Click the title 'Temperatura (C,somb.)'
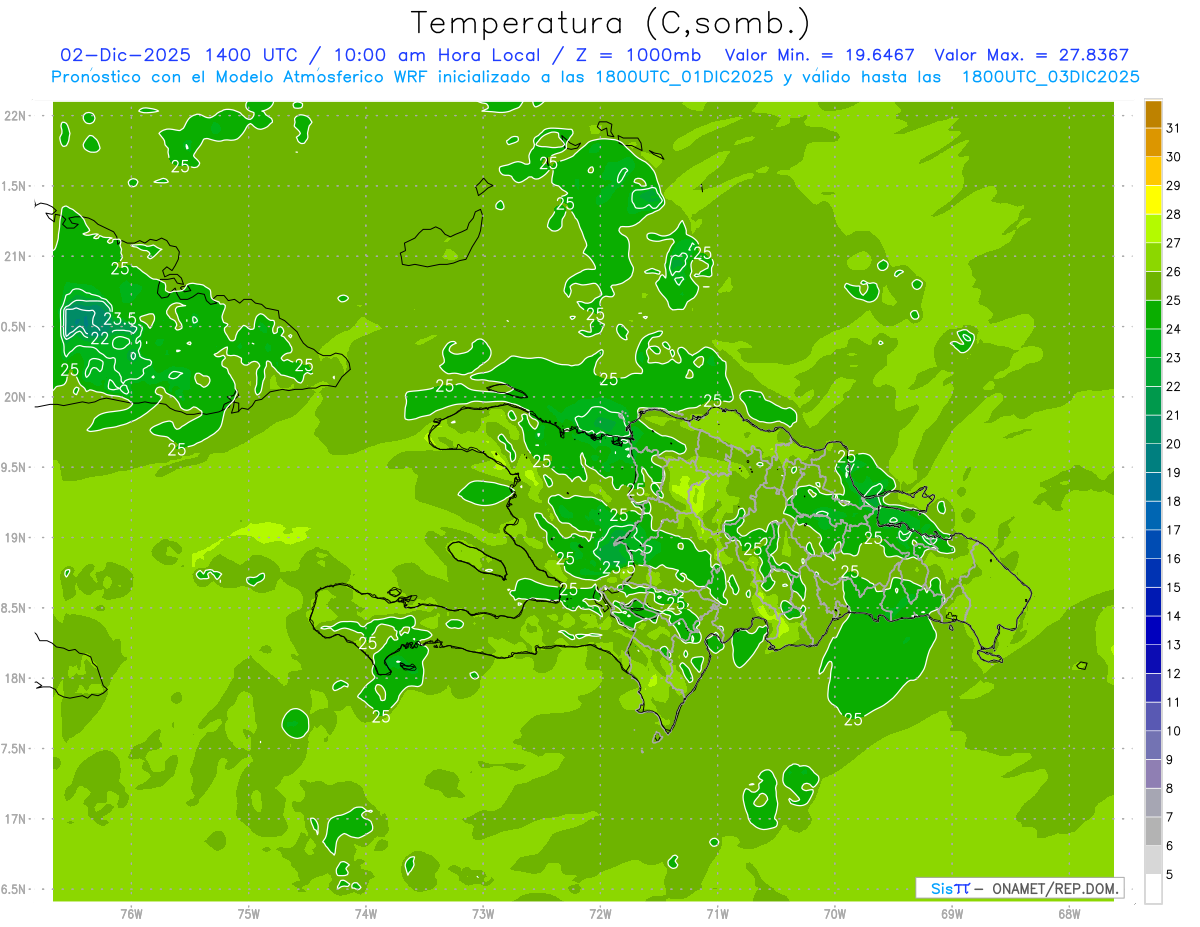The height and width of the screenshot is (927, 1200). 611,22
